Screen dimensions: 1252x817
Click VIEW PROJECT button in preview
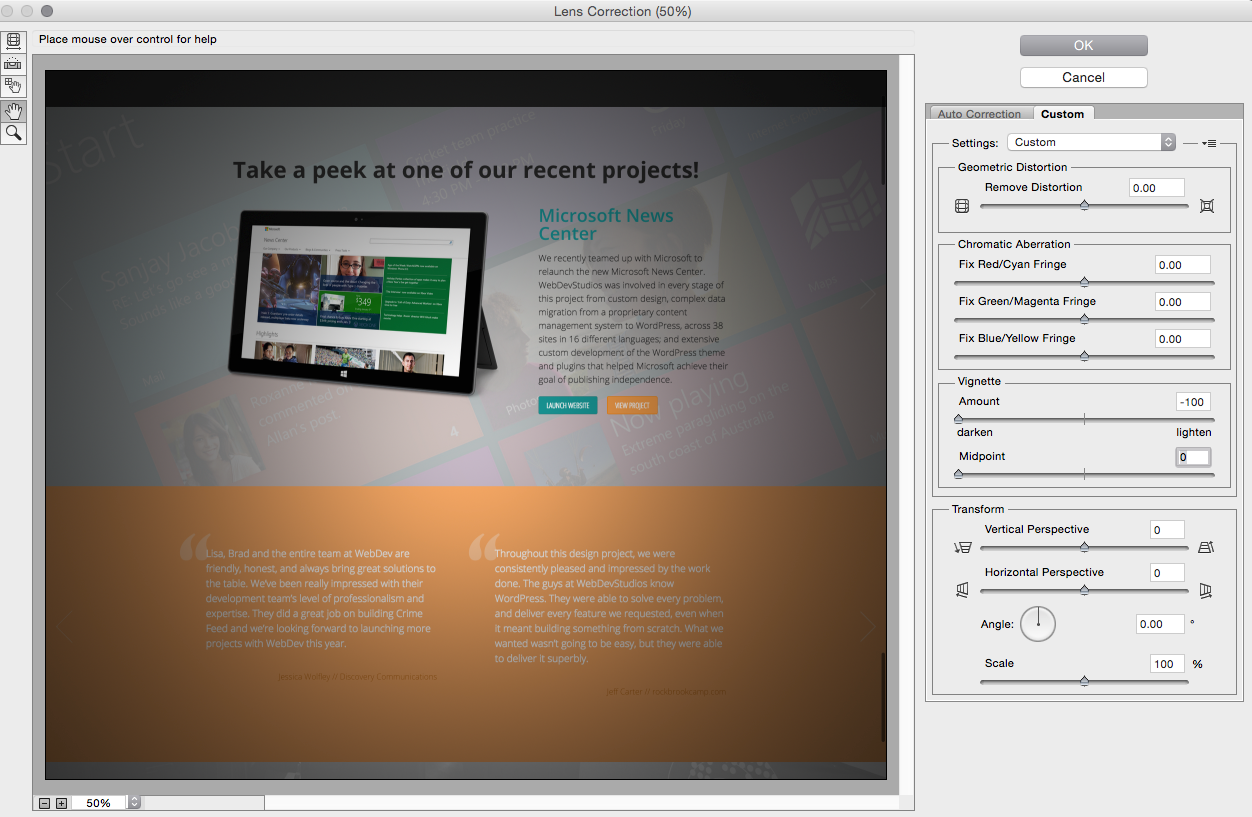(x=632, y=405)
